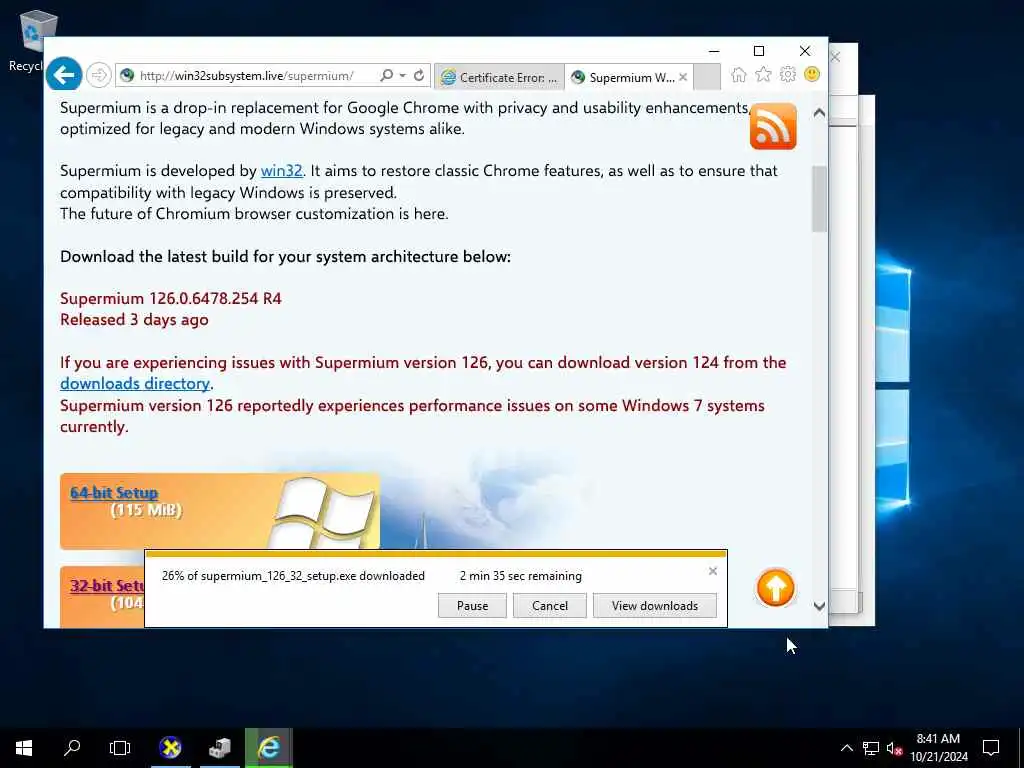Open the server installer taskbar icon

tap(220, 748)
